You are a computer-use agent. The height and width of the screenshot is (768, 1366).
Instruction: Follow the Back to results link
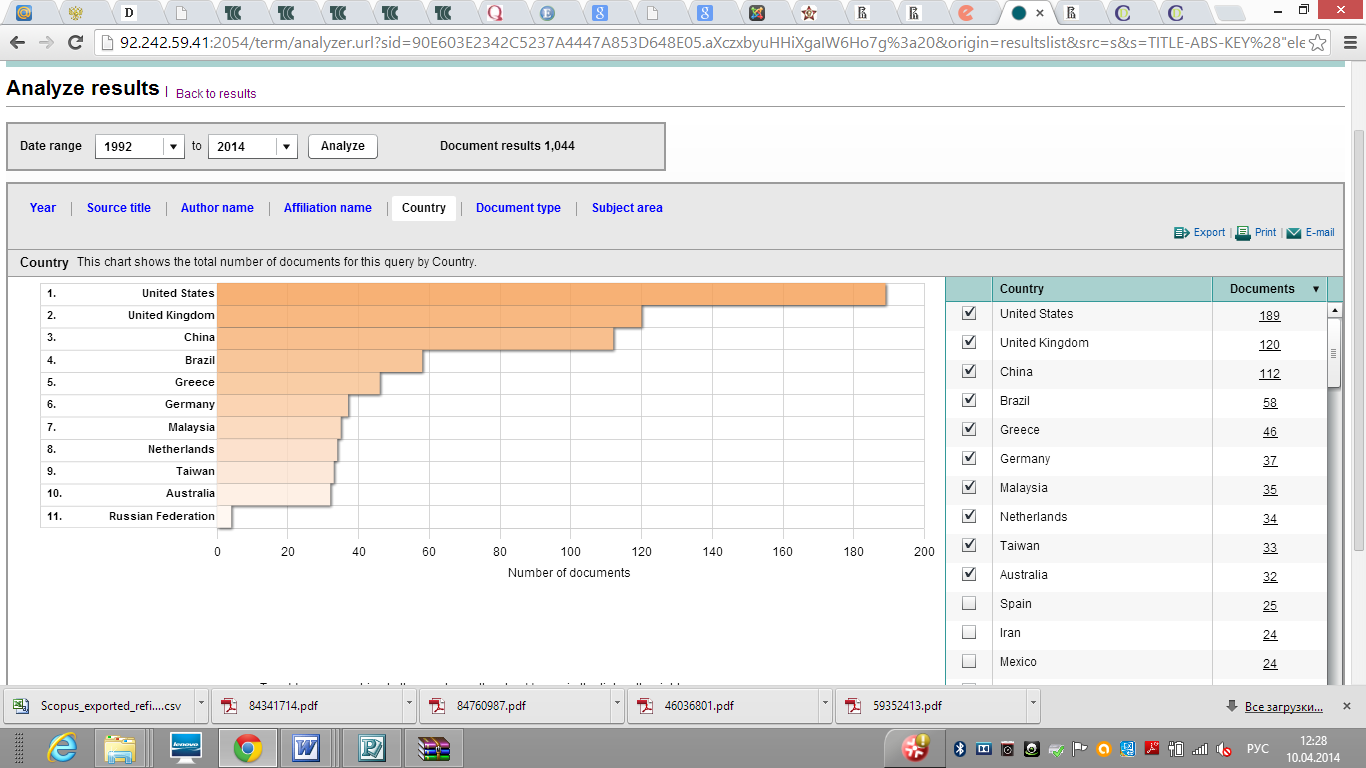click(216, 94)
